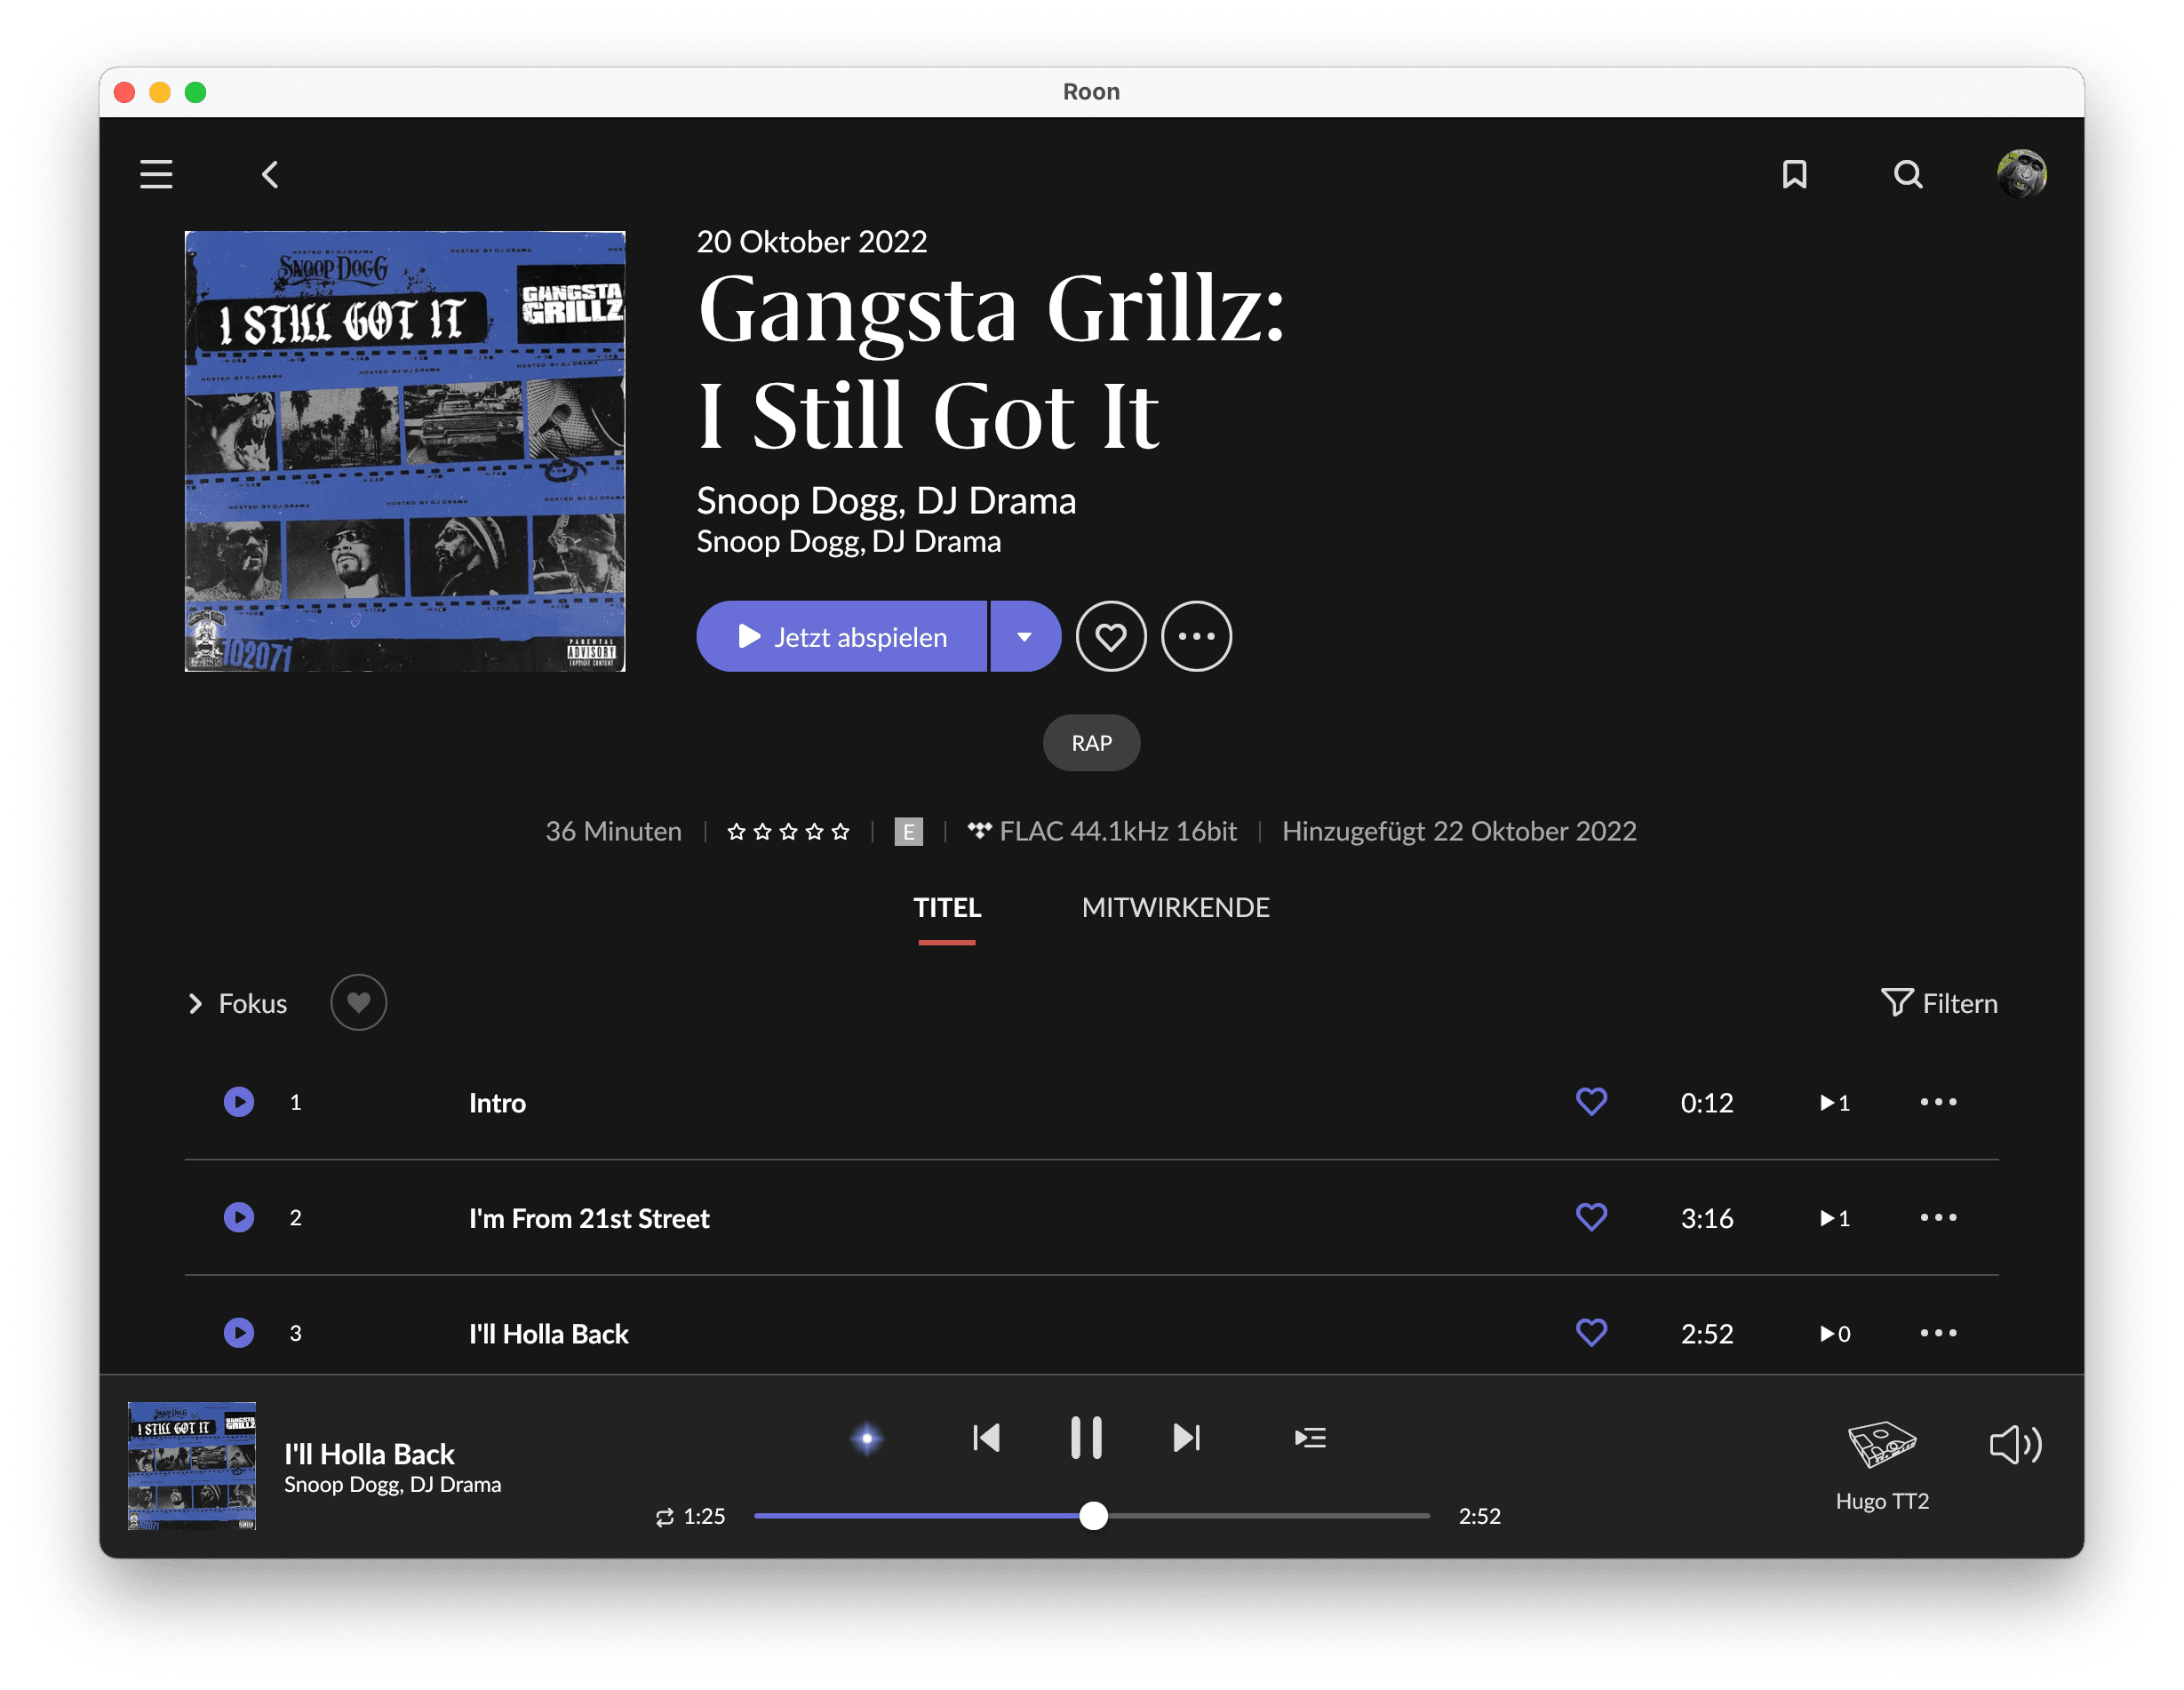Go back using the back arrow
The height and width of the screenshot is (1690, 2184).
[x=270, y=175]
